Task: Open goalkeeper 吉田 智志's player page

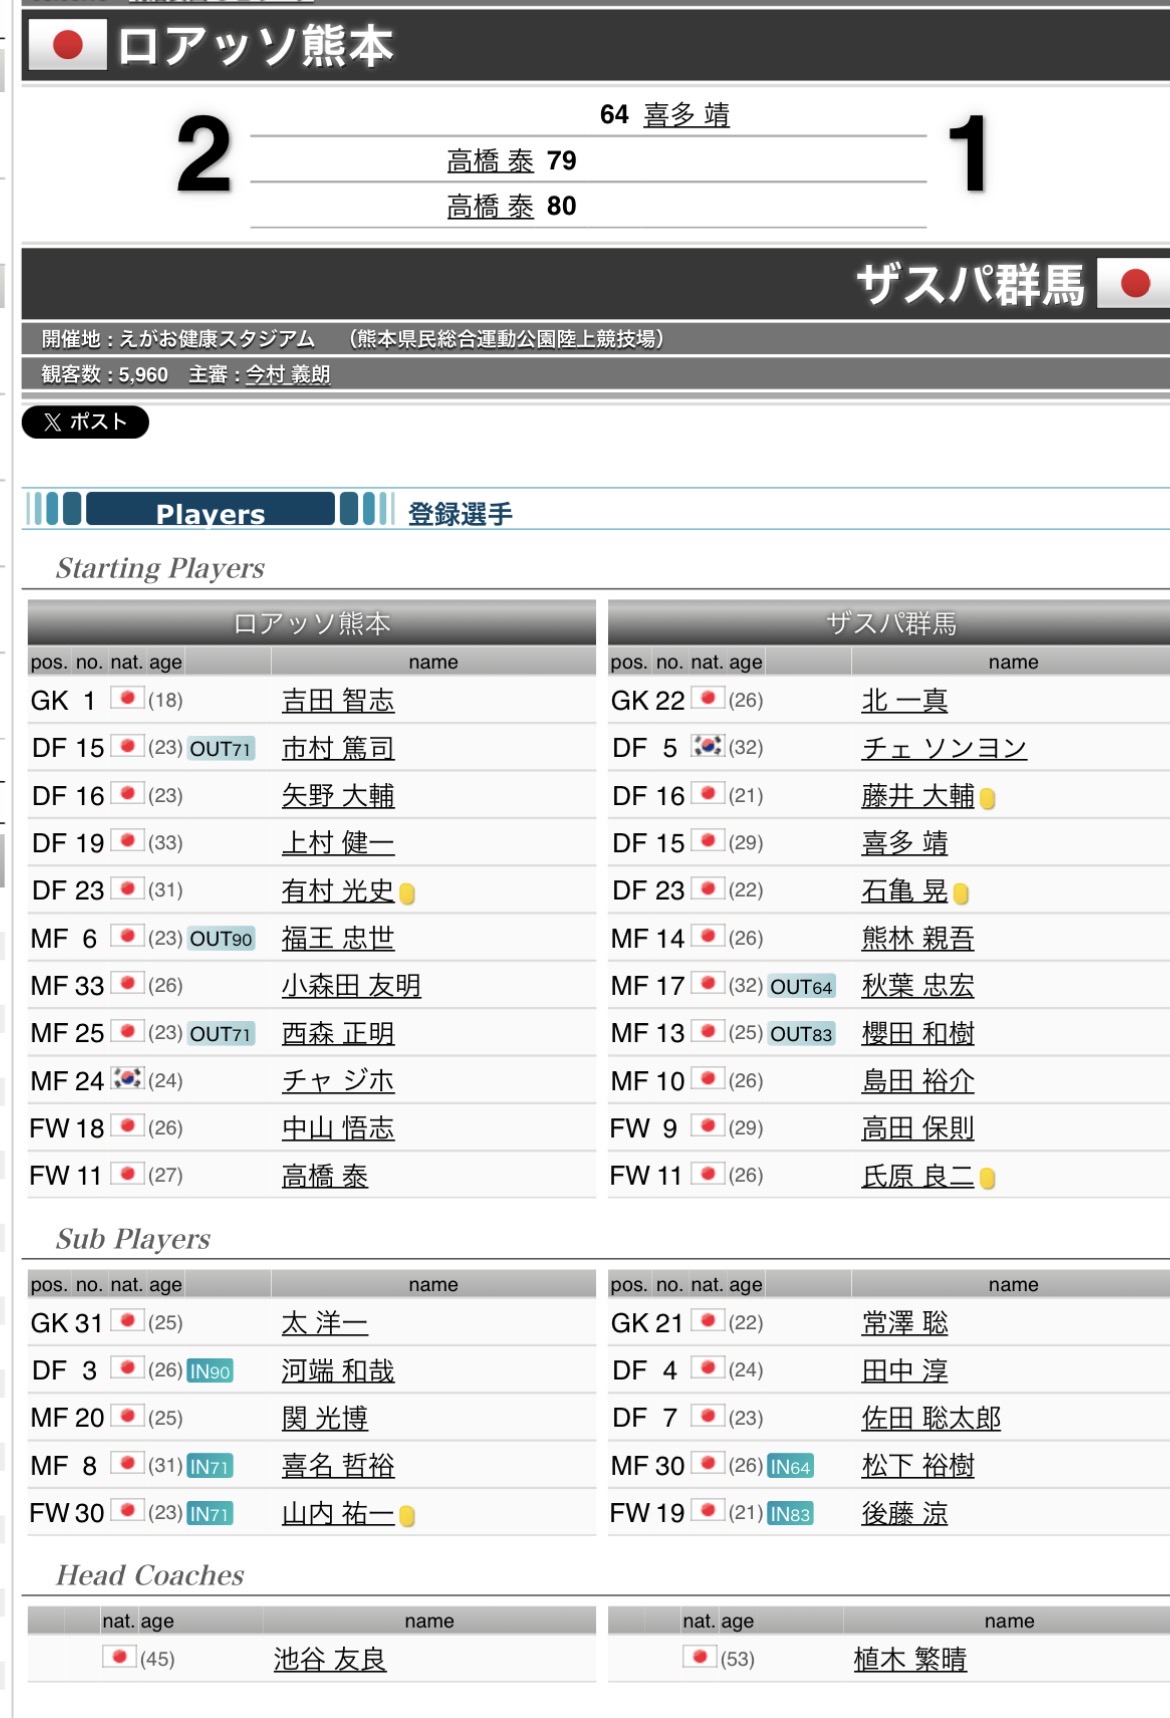Action: coord(338,701)
